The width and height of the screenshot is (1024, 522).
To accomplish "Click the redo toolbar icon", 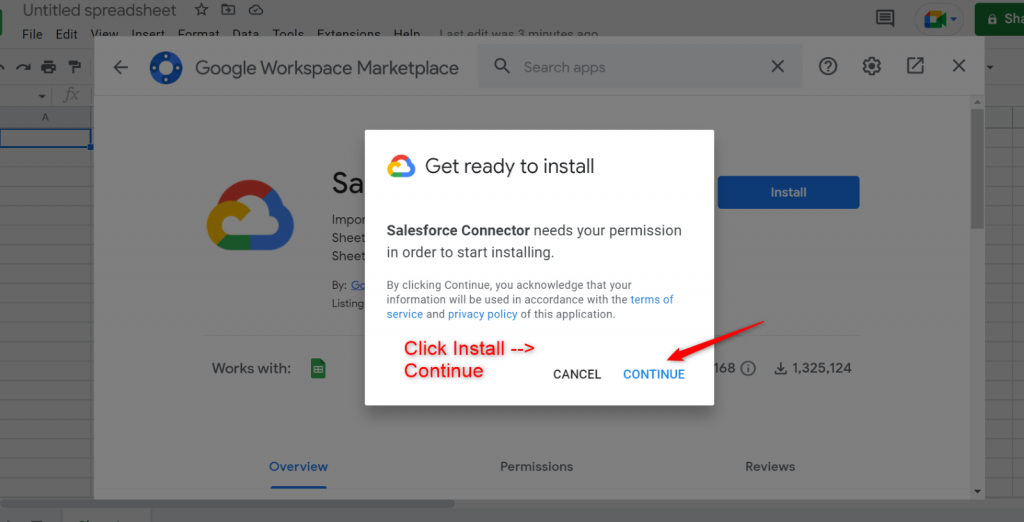I will coord(24,67).
